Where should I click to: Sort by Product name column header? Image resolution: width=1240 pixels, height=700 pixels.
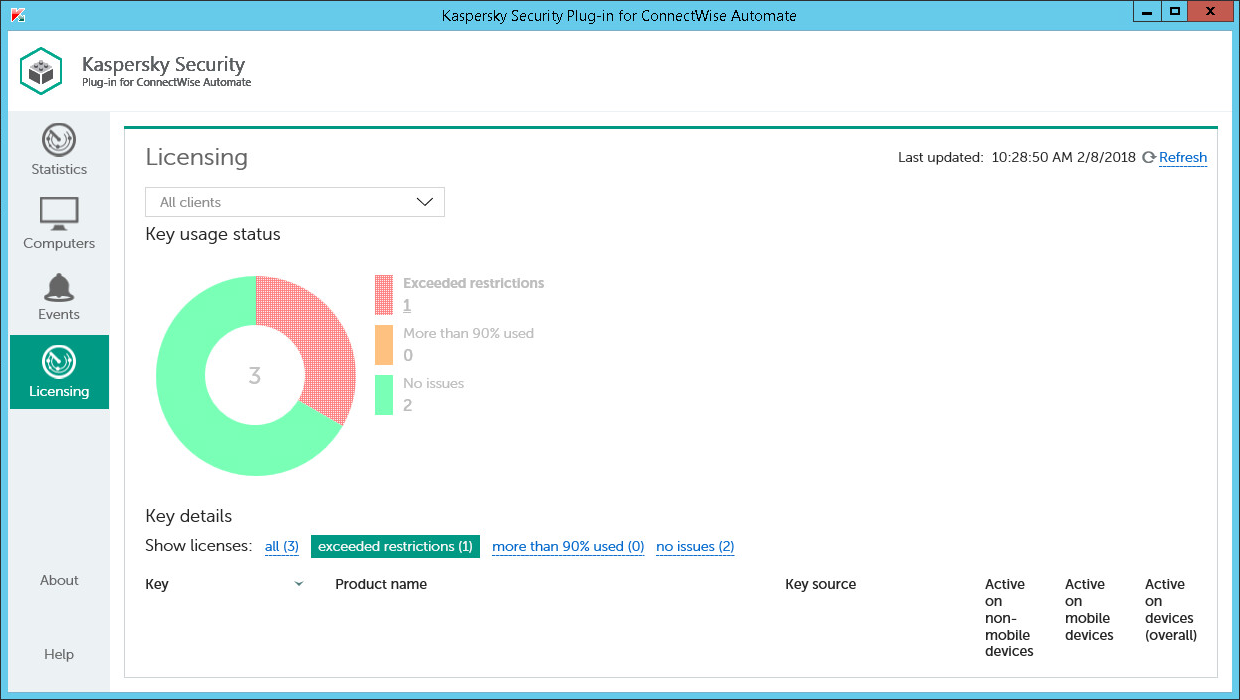pyautogui.click(x=381, y=585)
